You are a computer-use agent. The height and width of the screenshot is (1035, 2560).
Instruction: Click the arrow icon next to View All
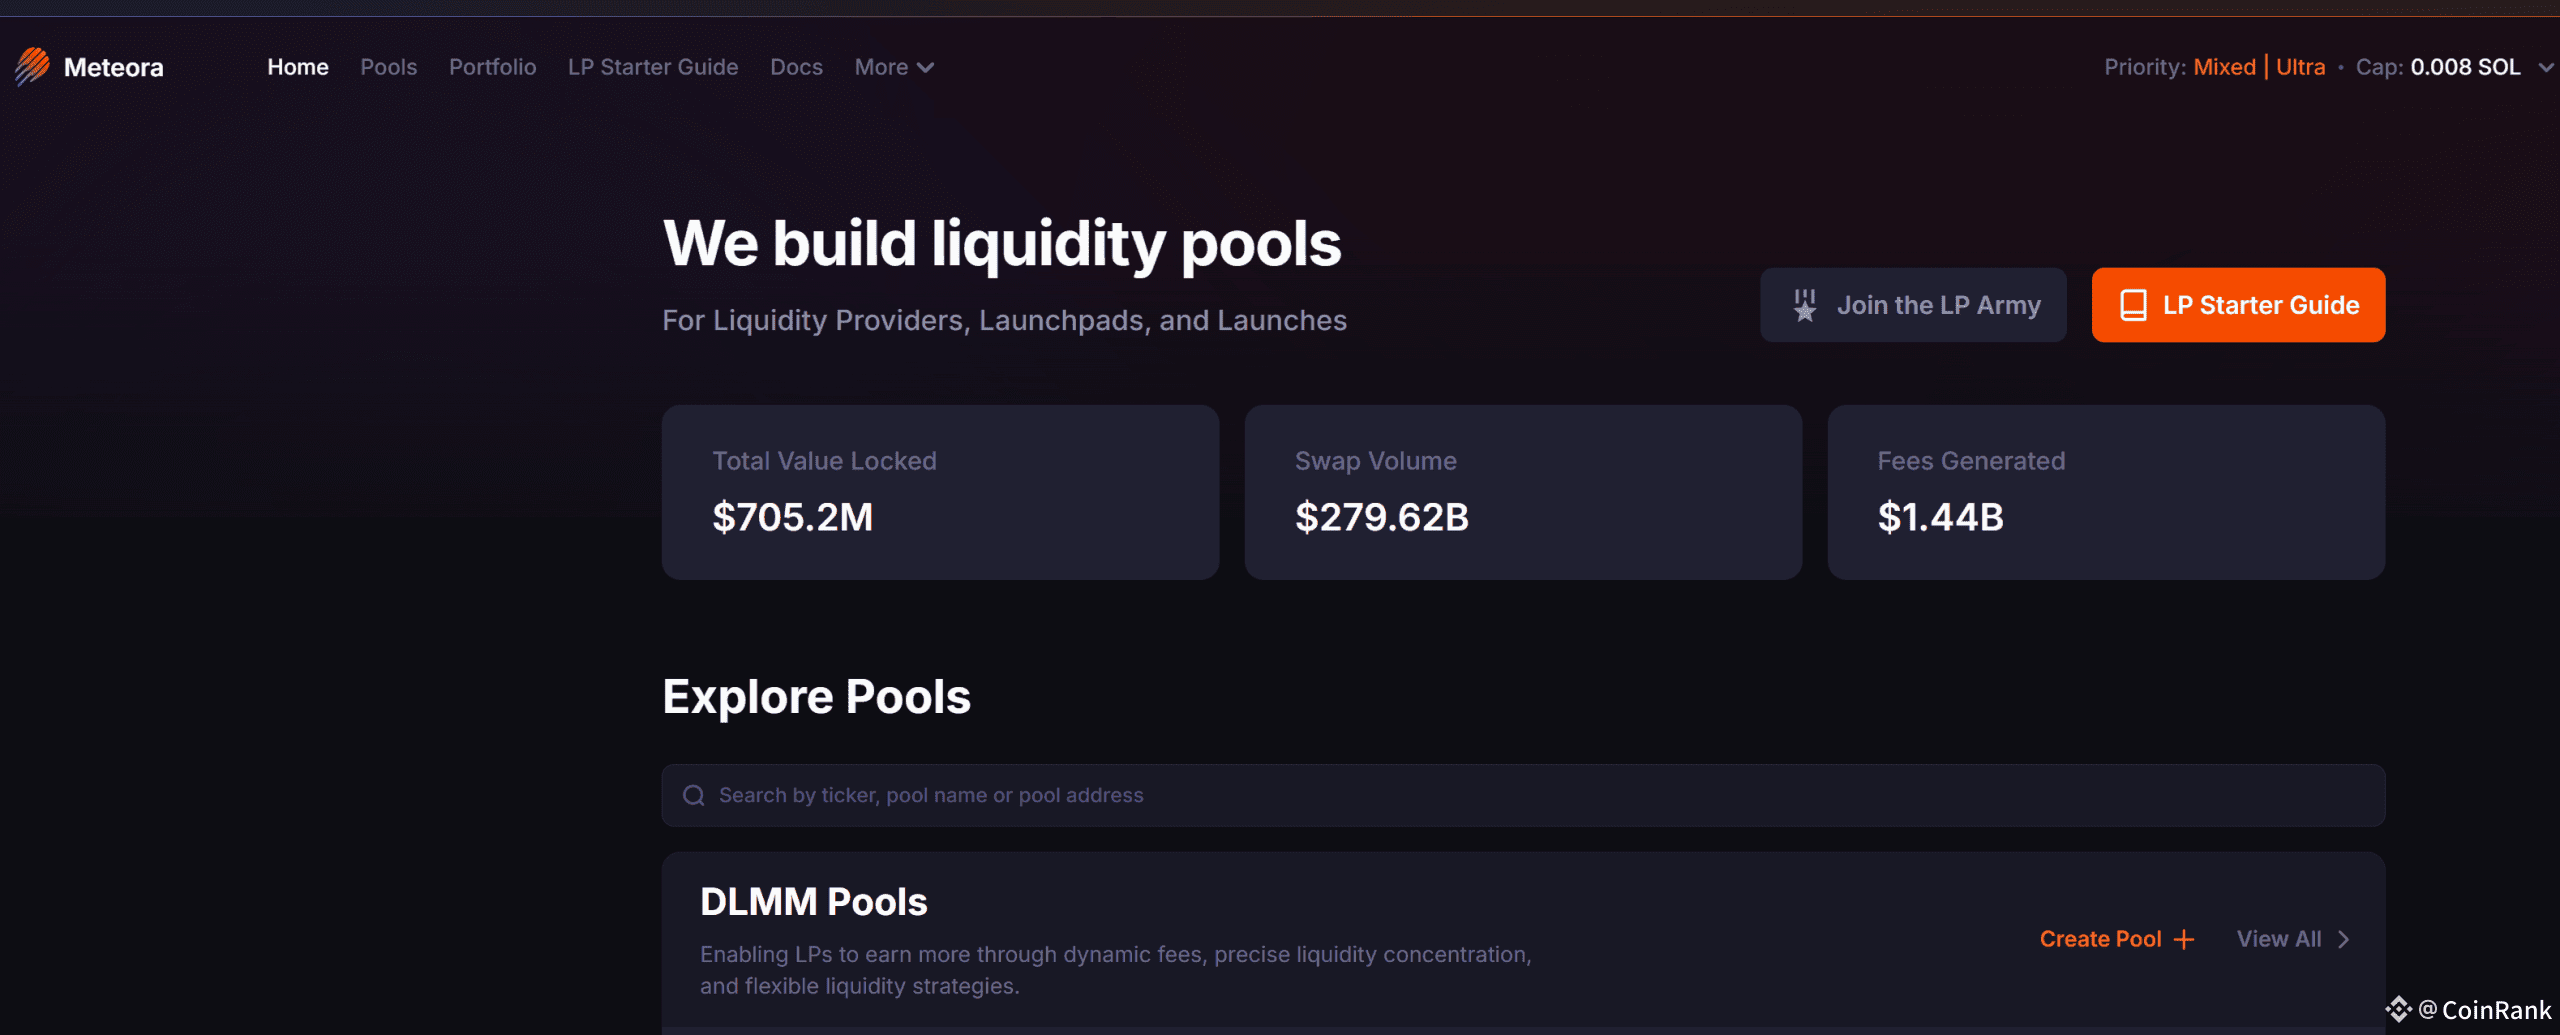click(x=2343, y=939)
